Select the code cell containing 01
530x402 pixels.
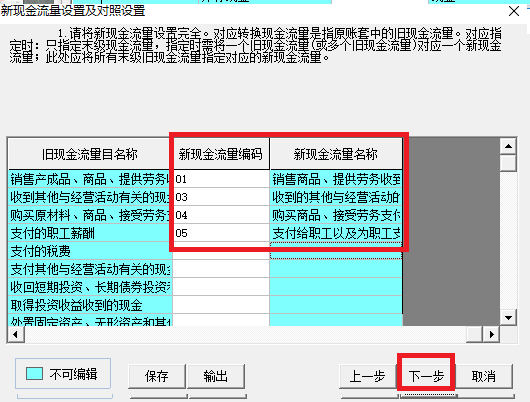point(221,179)
